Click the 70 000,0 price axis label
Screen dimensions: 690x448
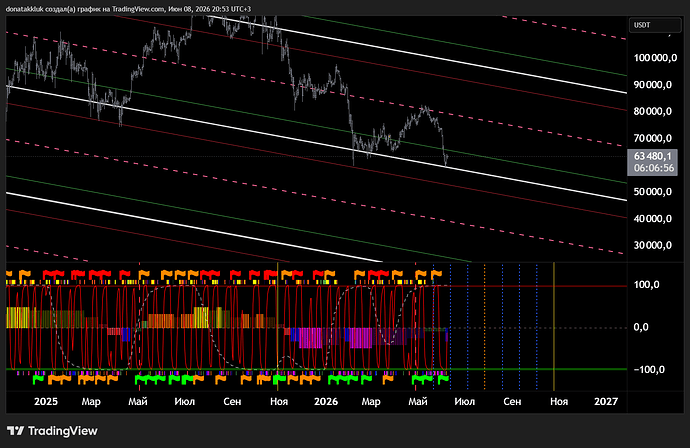point(653,138)
